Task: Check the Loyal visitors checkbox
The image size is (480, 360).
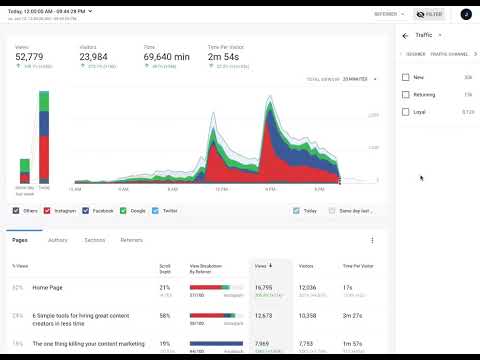Action: [x=406, y=112]
